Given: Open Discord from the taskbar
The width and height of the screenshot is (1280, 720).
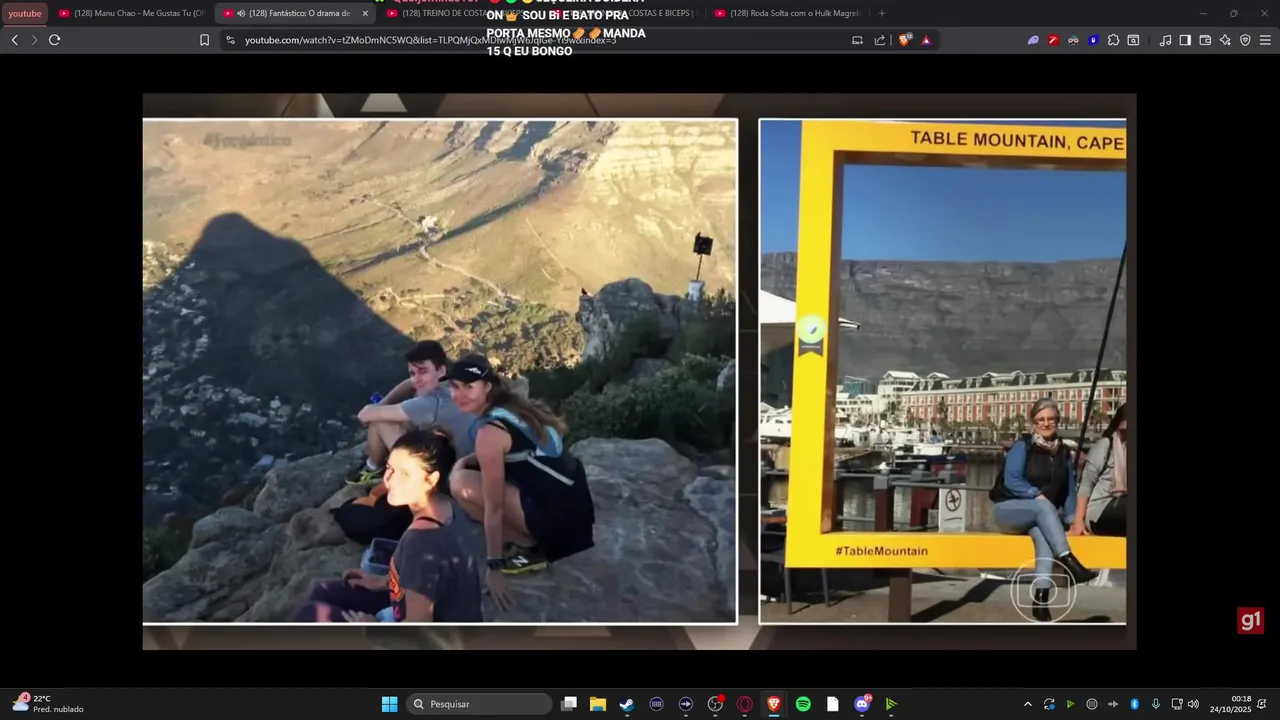Looking at the screenshot, I should (x=862, y=704).
